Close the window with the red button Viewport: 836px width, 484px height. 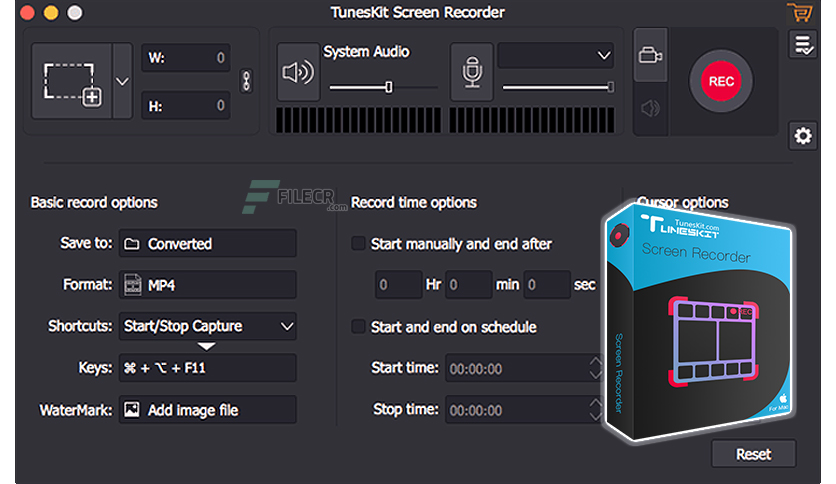(x=27, y=13)
